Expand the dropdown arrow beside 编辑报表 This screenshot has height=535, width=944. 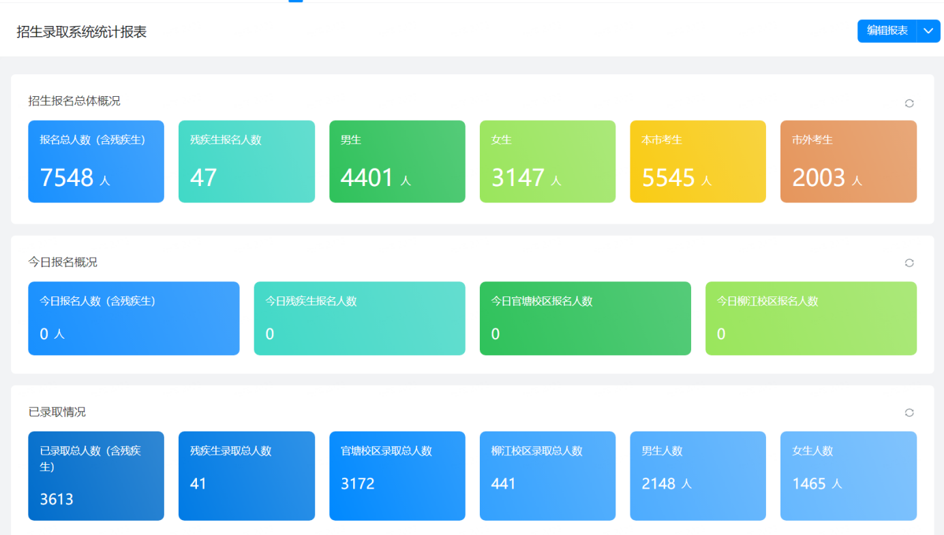coord(928,31)
